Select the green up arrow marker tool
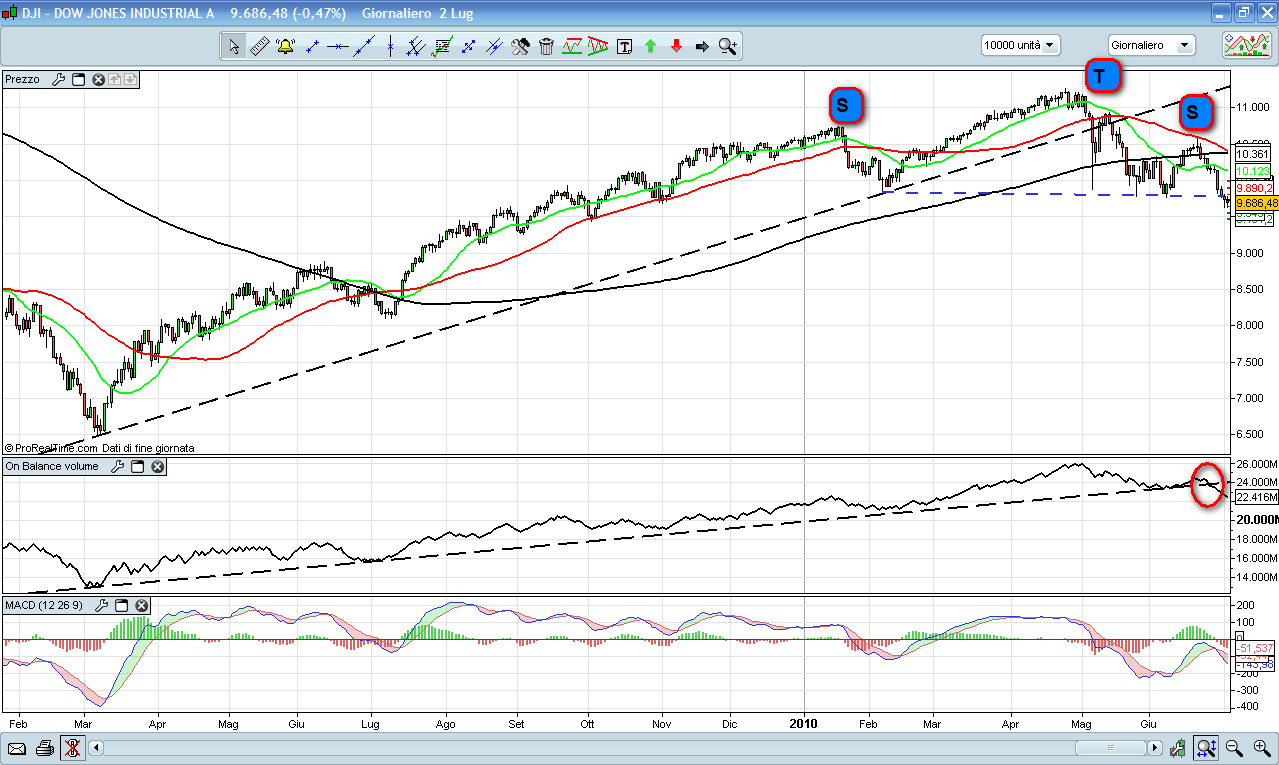Image resolution: width=1279 pixels, height=765 pixels. 650,46
